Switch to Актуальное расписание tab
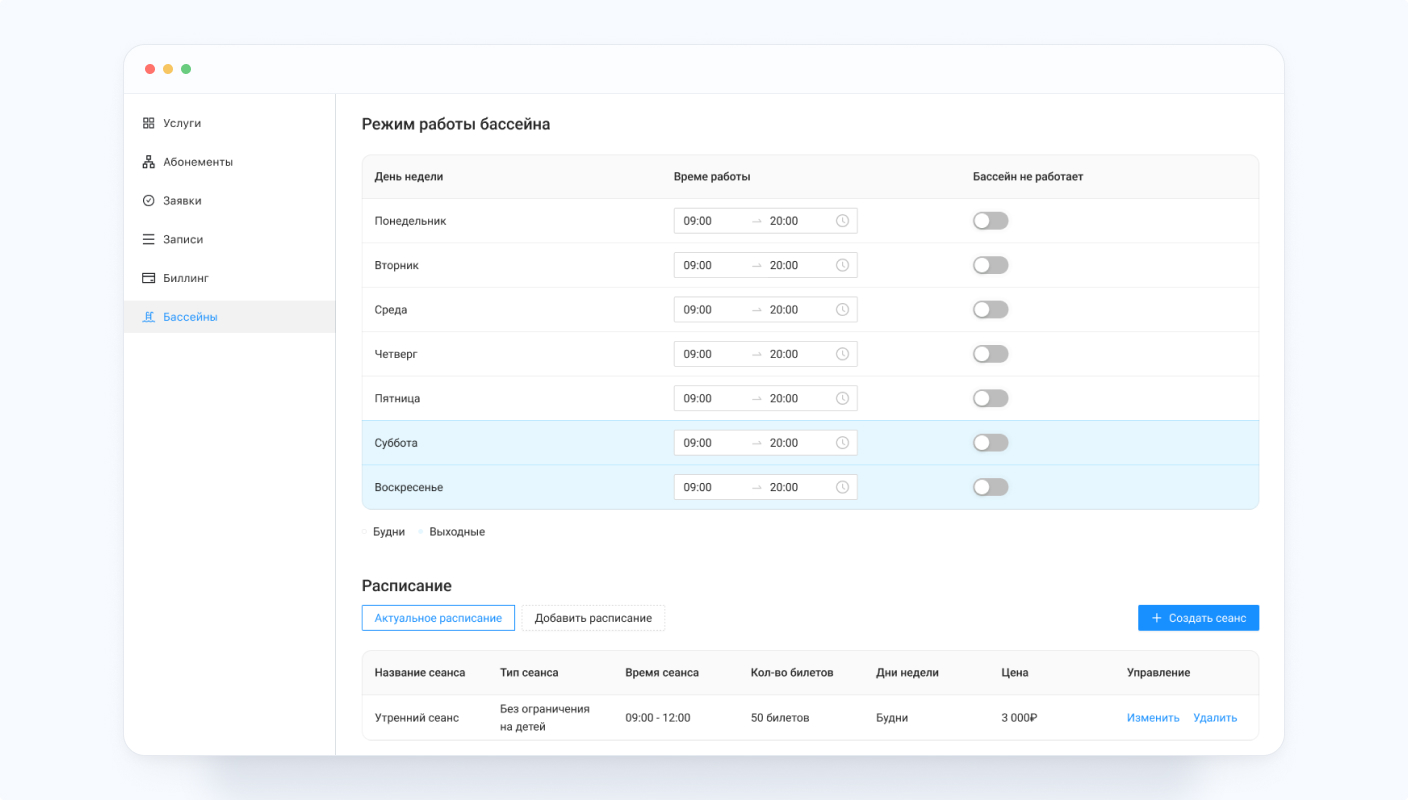 pyautogui.click(x=438, y=618)
